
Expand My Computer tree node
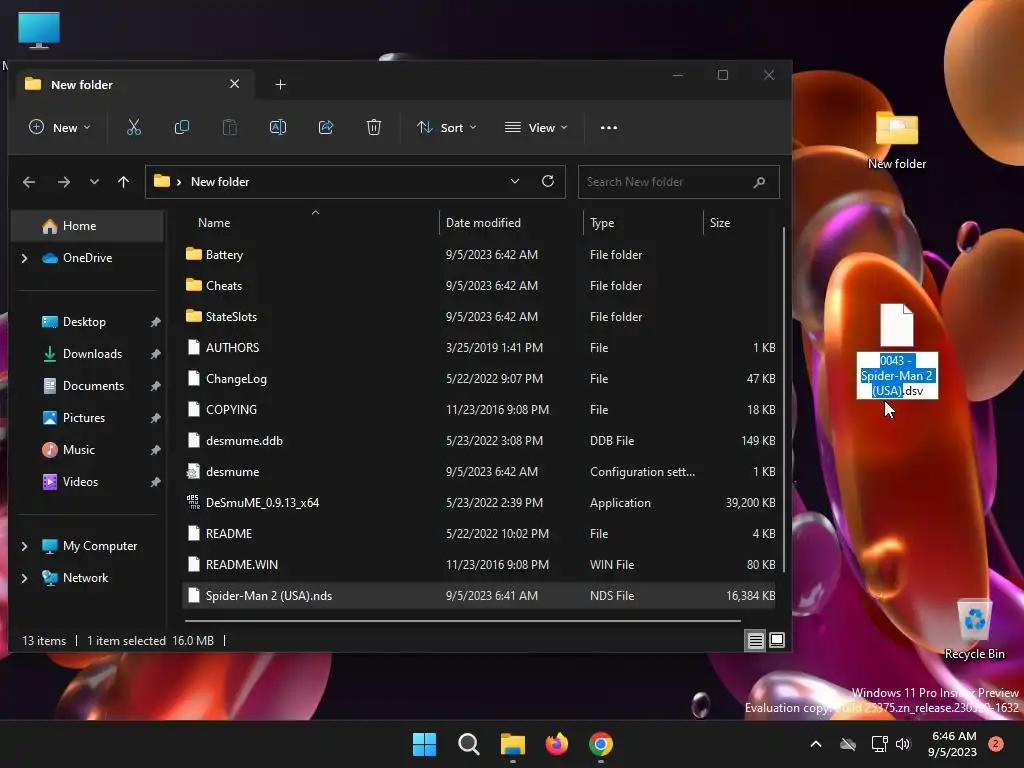(x=24, y=546)
